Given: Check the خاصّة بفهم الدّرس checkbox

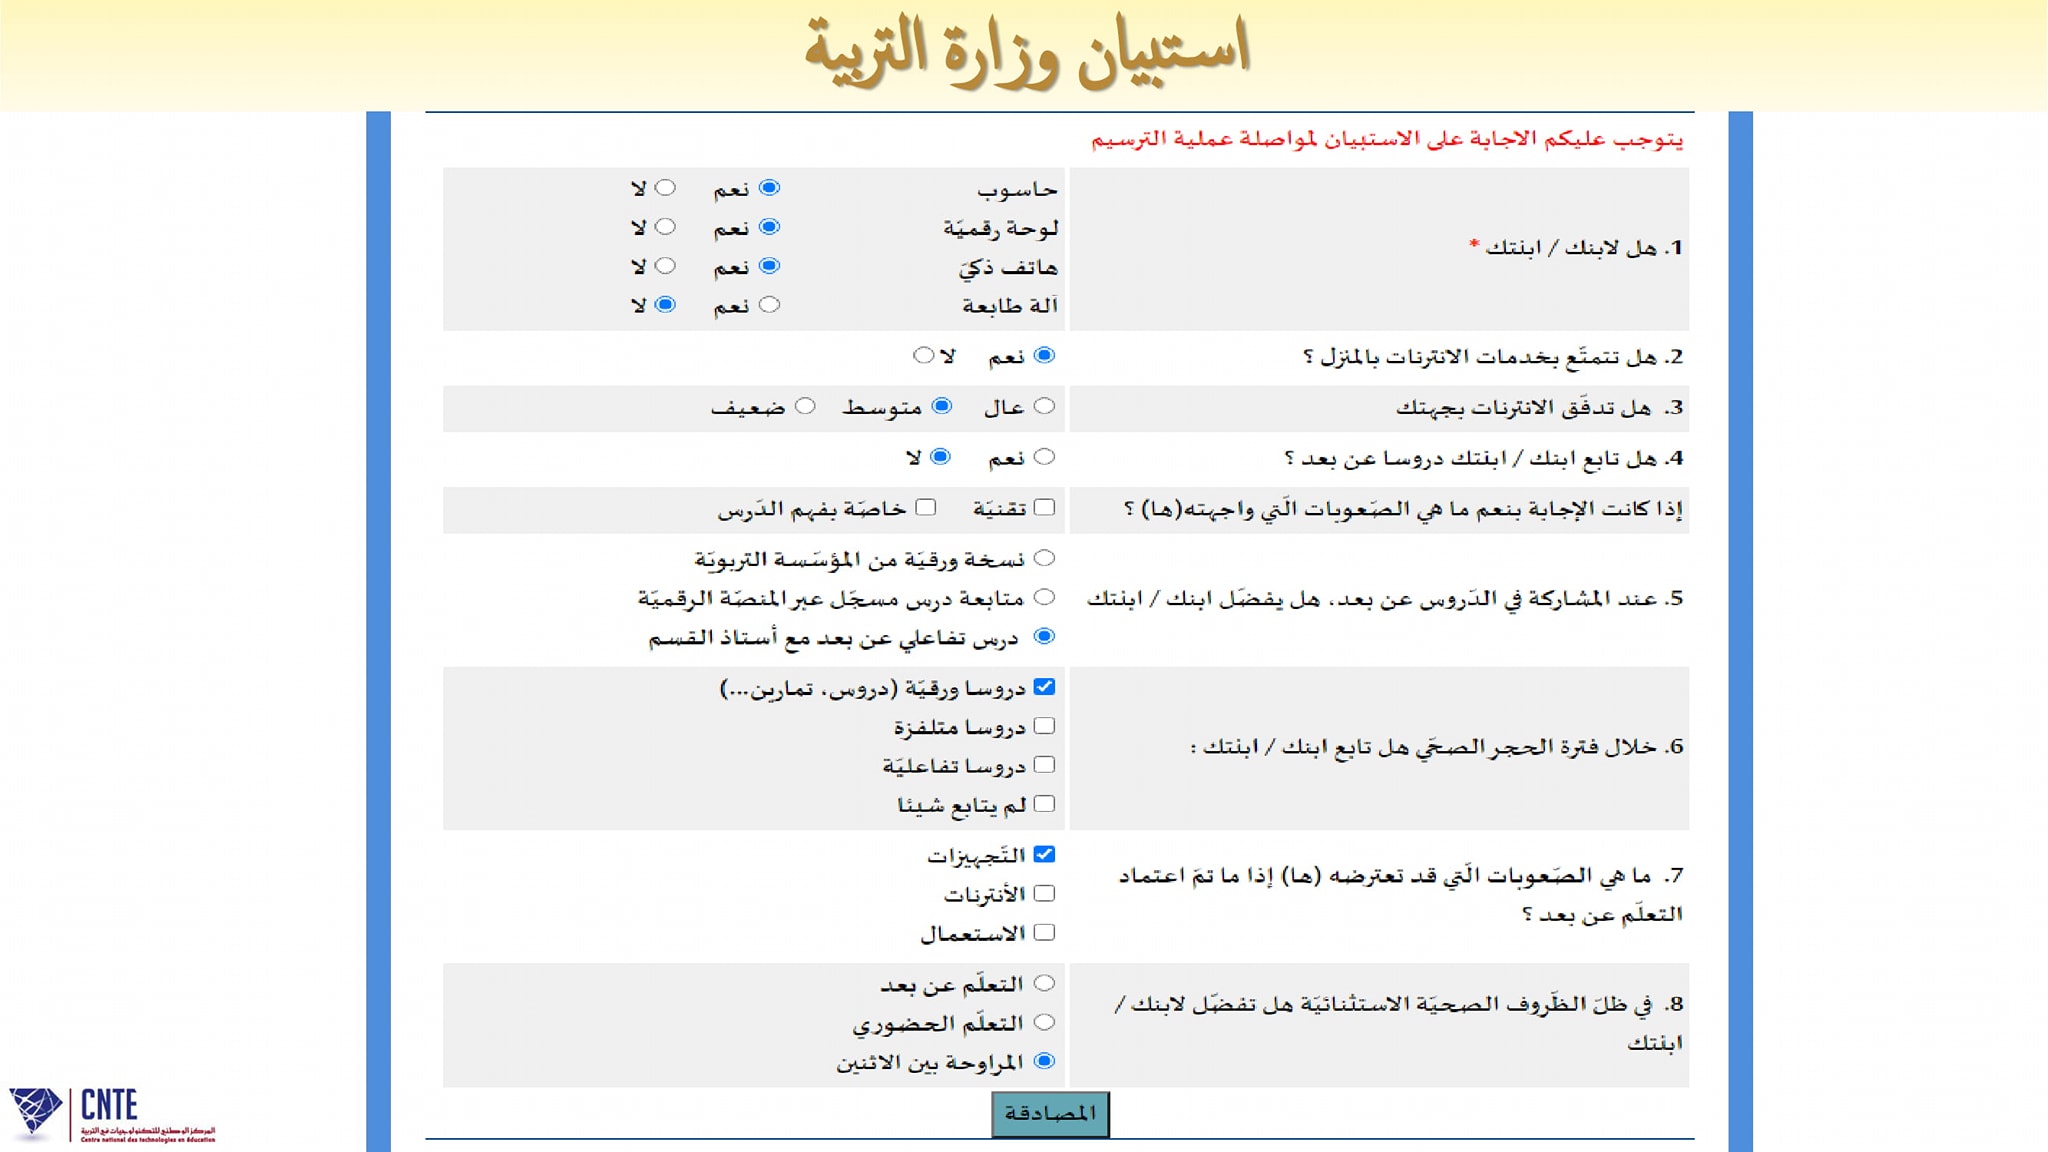Looking at the screenshot, I should (x=927, y=507).
